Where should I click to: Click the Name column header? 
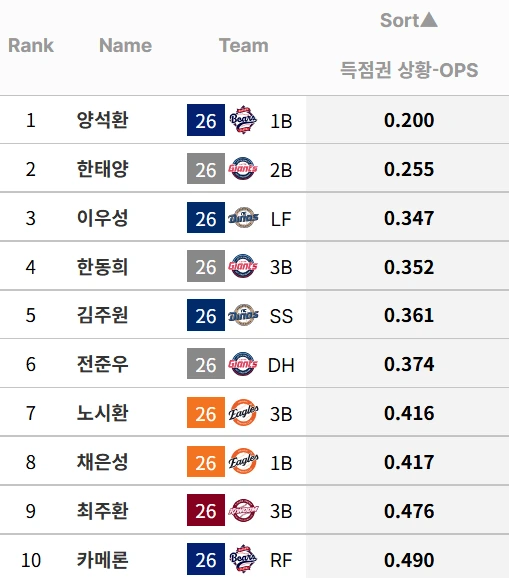click(x=125, y=46)
